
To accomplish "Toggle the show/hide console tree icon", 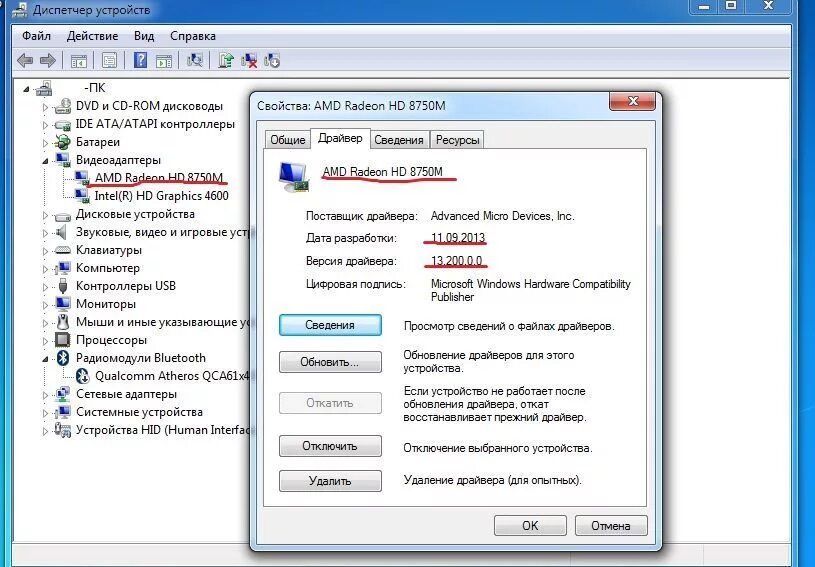I will coord(78,61).
